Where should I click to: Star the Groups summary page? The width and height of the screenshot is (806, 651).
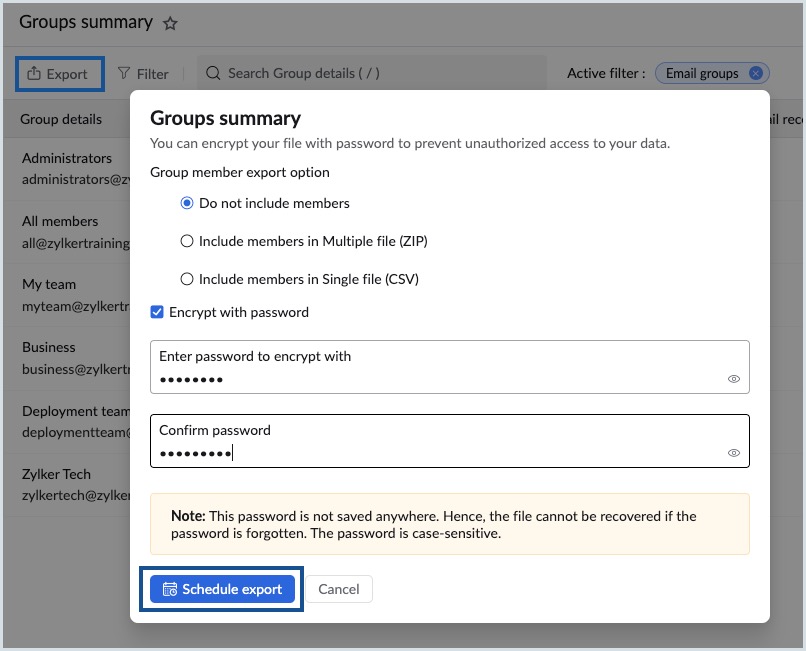pos(170,22)
